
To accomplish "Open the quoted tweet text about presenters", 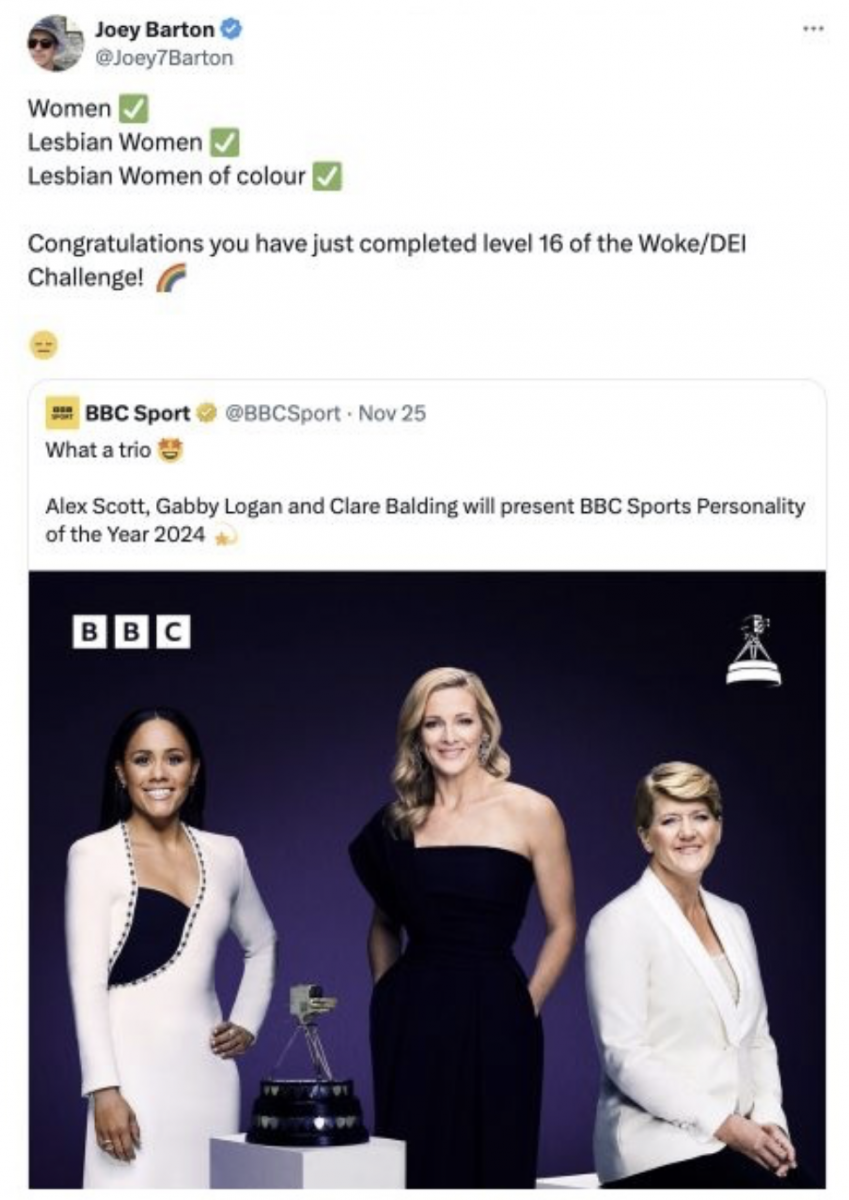I will tap(425, 521).
